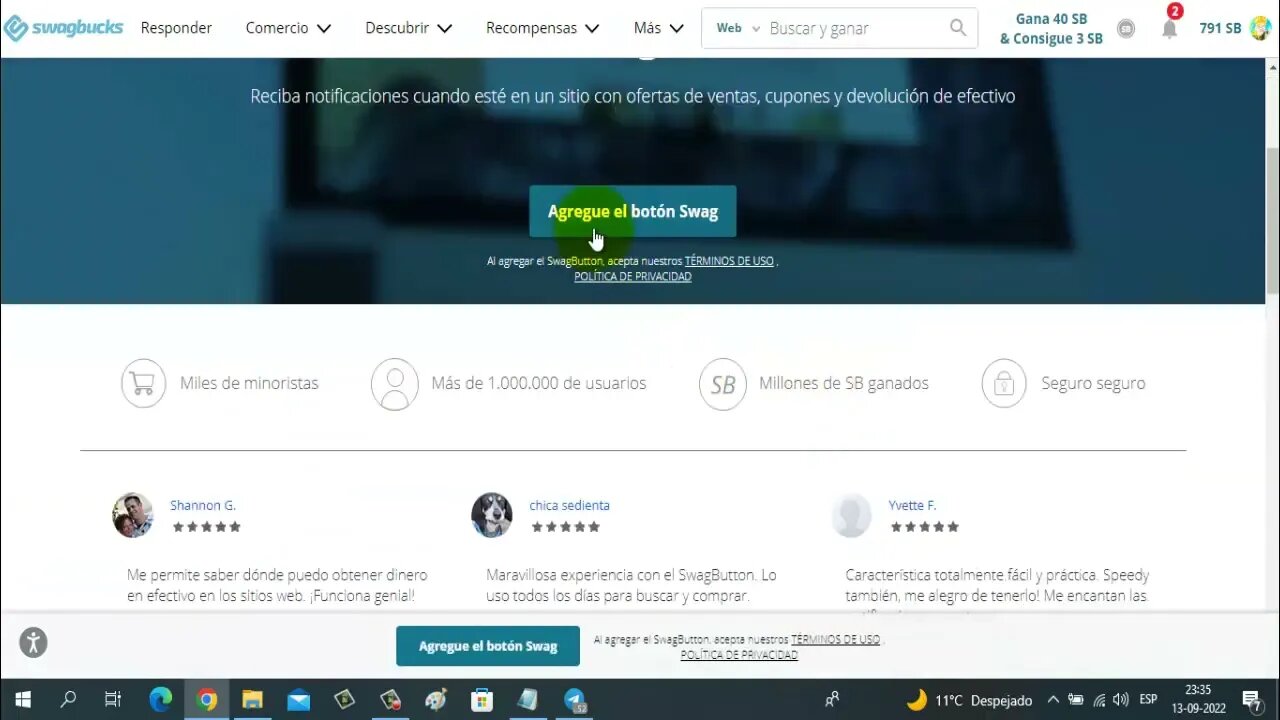Click the large Agregue el botón Swag button
Viewport: 1280px width, 720px height.
tap(632, 211)
